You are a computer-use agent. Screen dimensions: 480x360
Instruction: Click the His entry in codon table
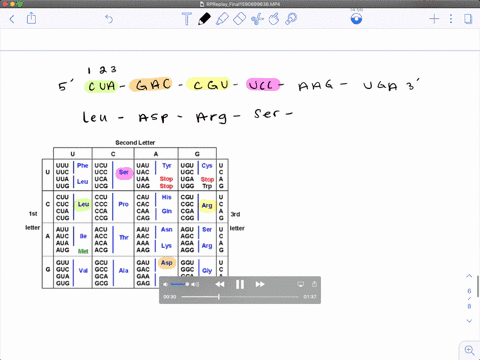[x=166, y=197]
